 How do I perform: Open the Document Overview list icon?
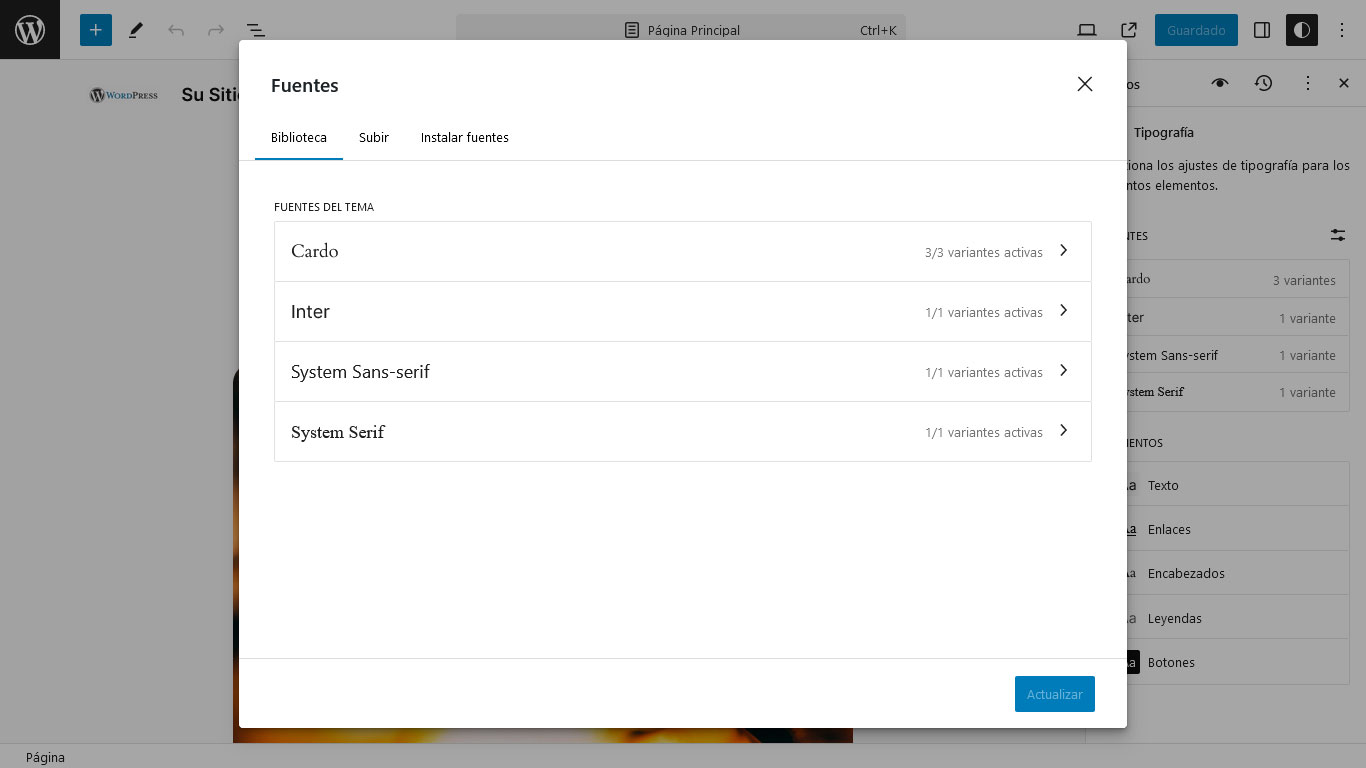pyautogui.click(x=256, y=30)
